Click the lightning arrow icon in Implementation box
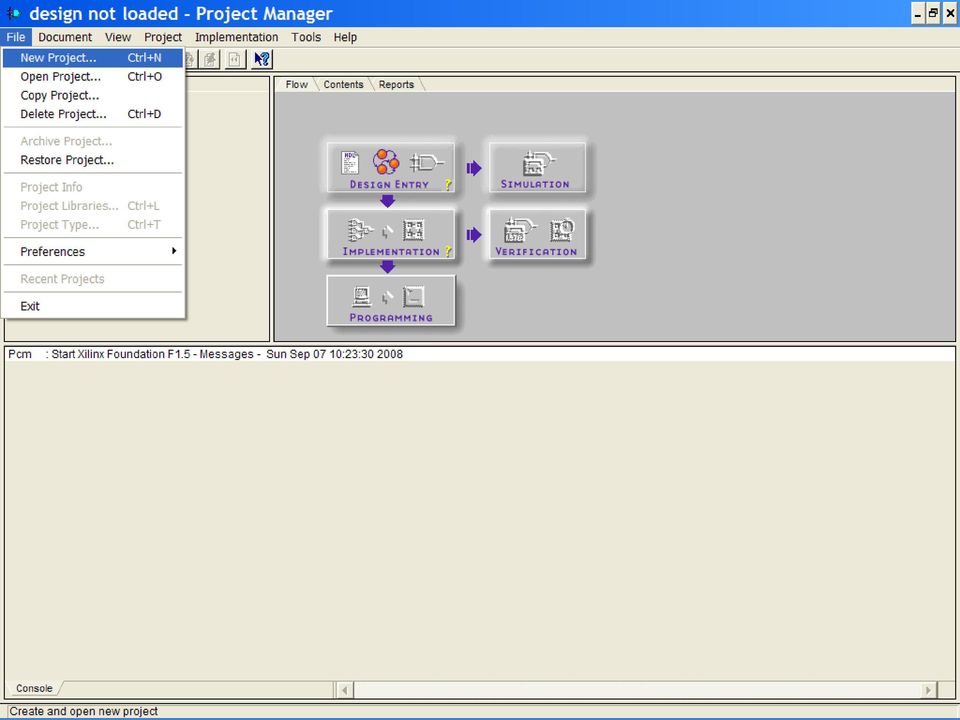 point(387,232)
